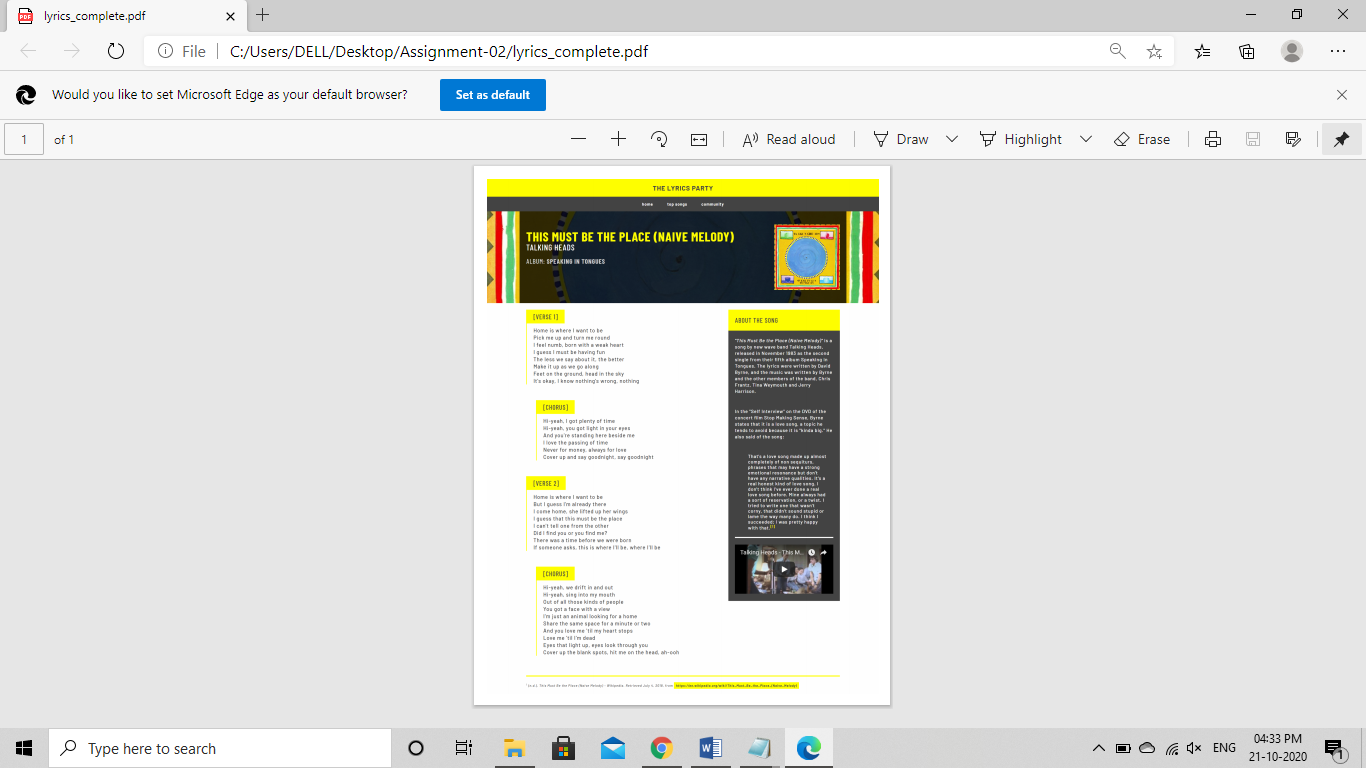Open Edge settings via the ellipsis menu
Image resolution: width=1366 pixels, height=768 pixels.
tap(1337, 49)
